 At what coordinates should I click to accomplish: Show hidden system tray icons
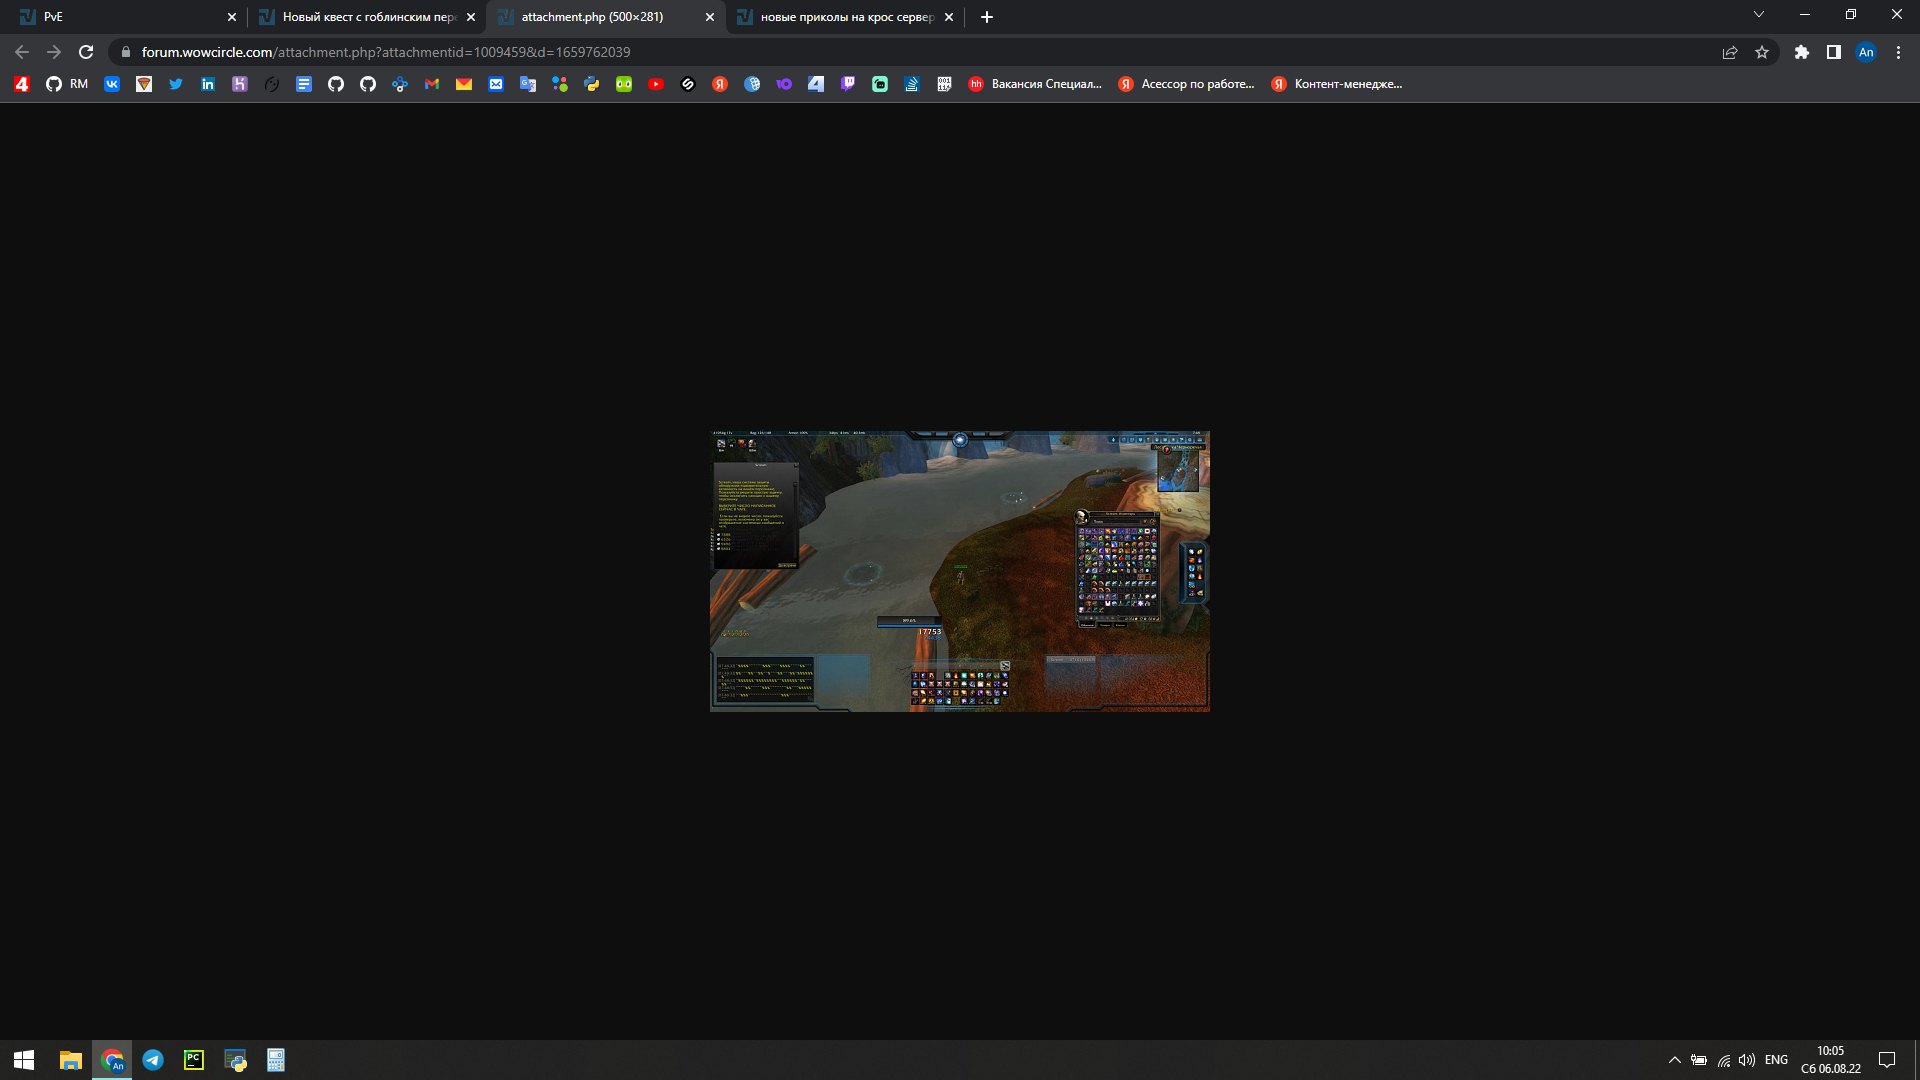(1675, 1060)
